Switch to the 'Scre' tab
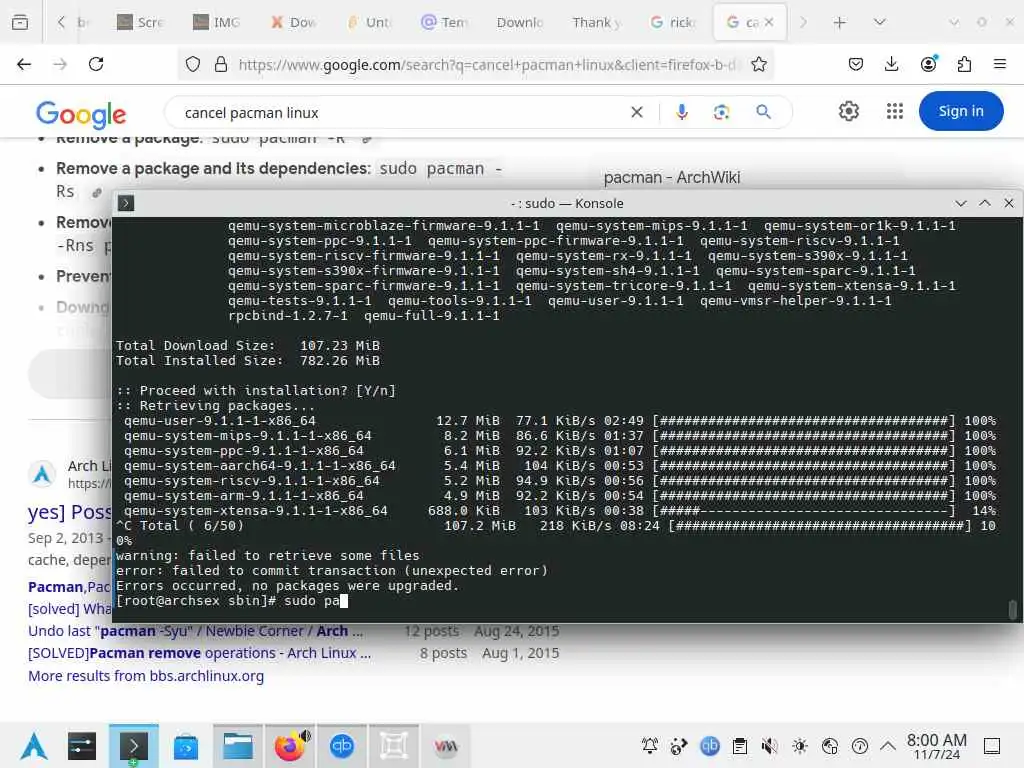 coord(140,22)
